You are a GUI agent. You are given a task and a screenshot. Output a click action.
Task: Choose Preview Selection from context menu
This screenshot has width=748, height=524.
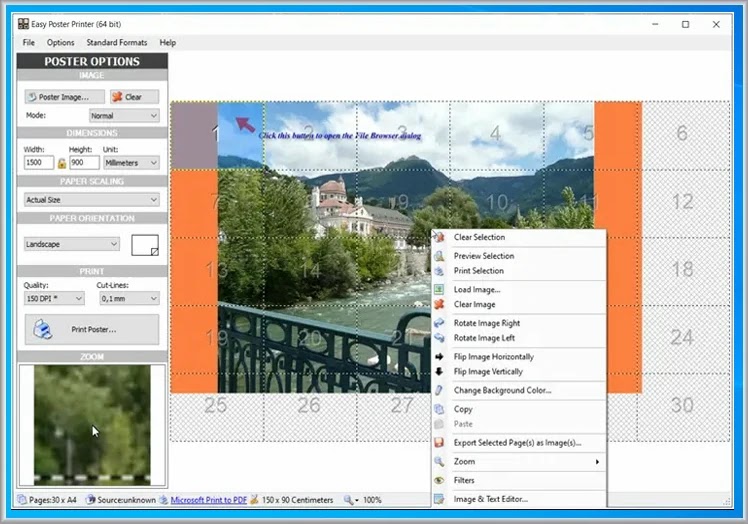[x=519, y=256]
